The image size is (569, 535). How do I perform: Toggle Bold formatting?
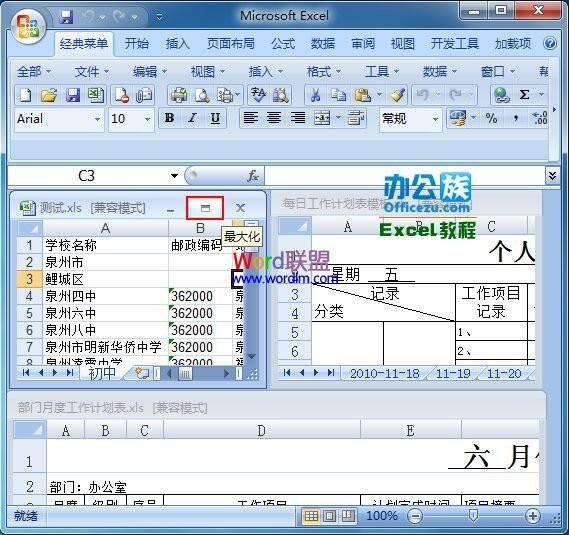click(x=169, y=118)
